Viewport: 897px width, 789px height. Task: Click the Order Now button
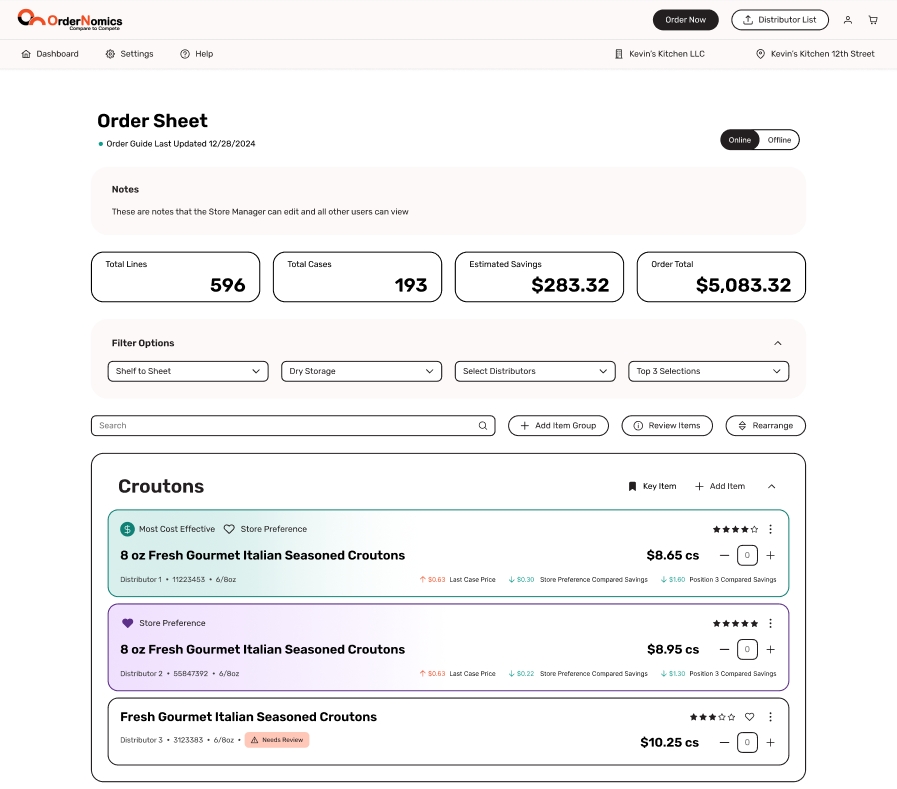pyautogui.click(x=685, y=20)
